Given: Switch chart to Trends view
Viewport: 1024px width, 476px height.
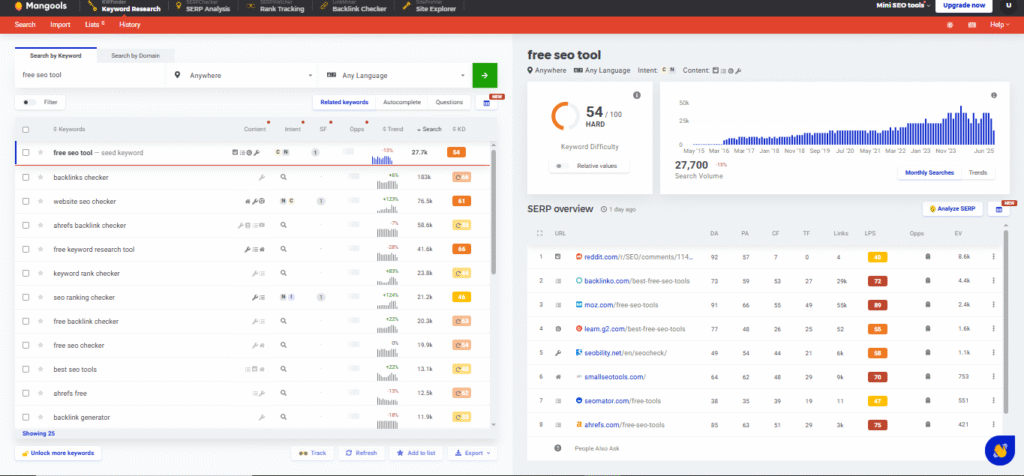Looking at the screenshot, I should pos(977,172).
